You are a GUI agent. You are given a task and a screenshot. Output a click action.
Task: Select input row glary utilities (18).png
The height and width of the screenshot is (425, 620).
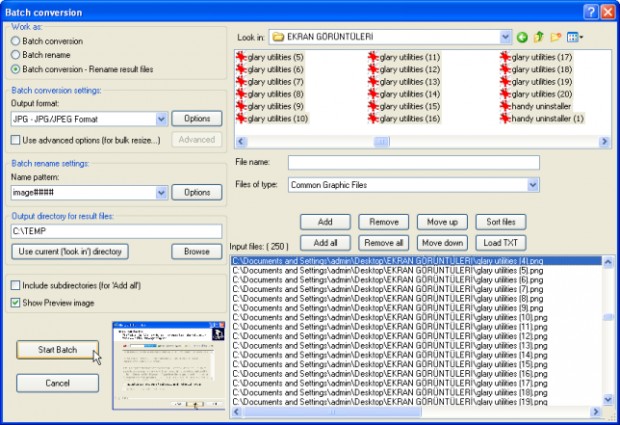(416, 393)
